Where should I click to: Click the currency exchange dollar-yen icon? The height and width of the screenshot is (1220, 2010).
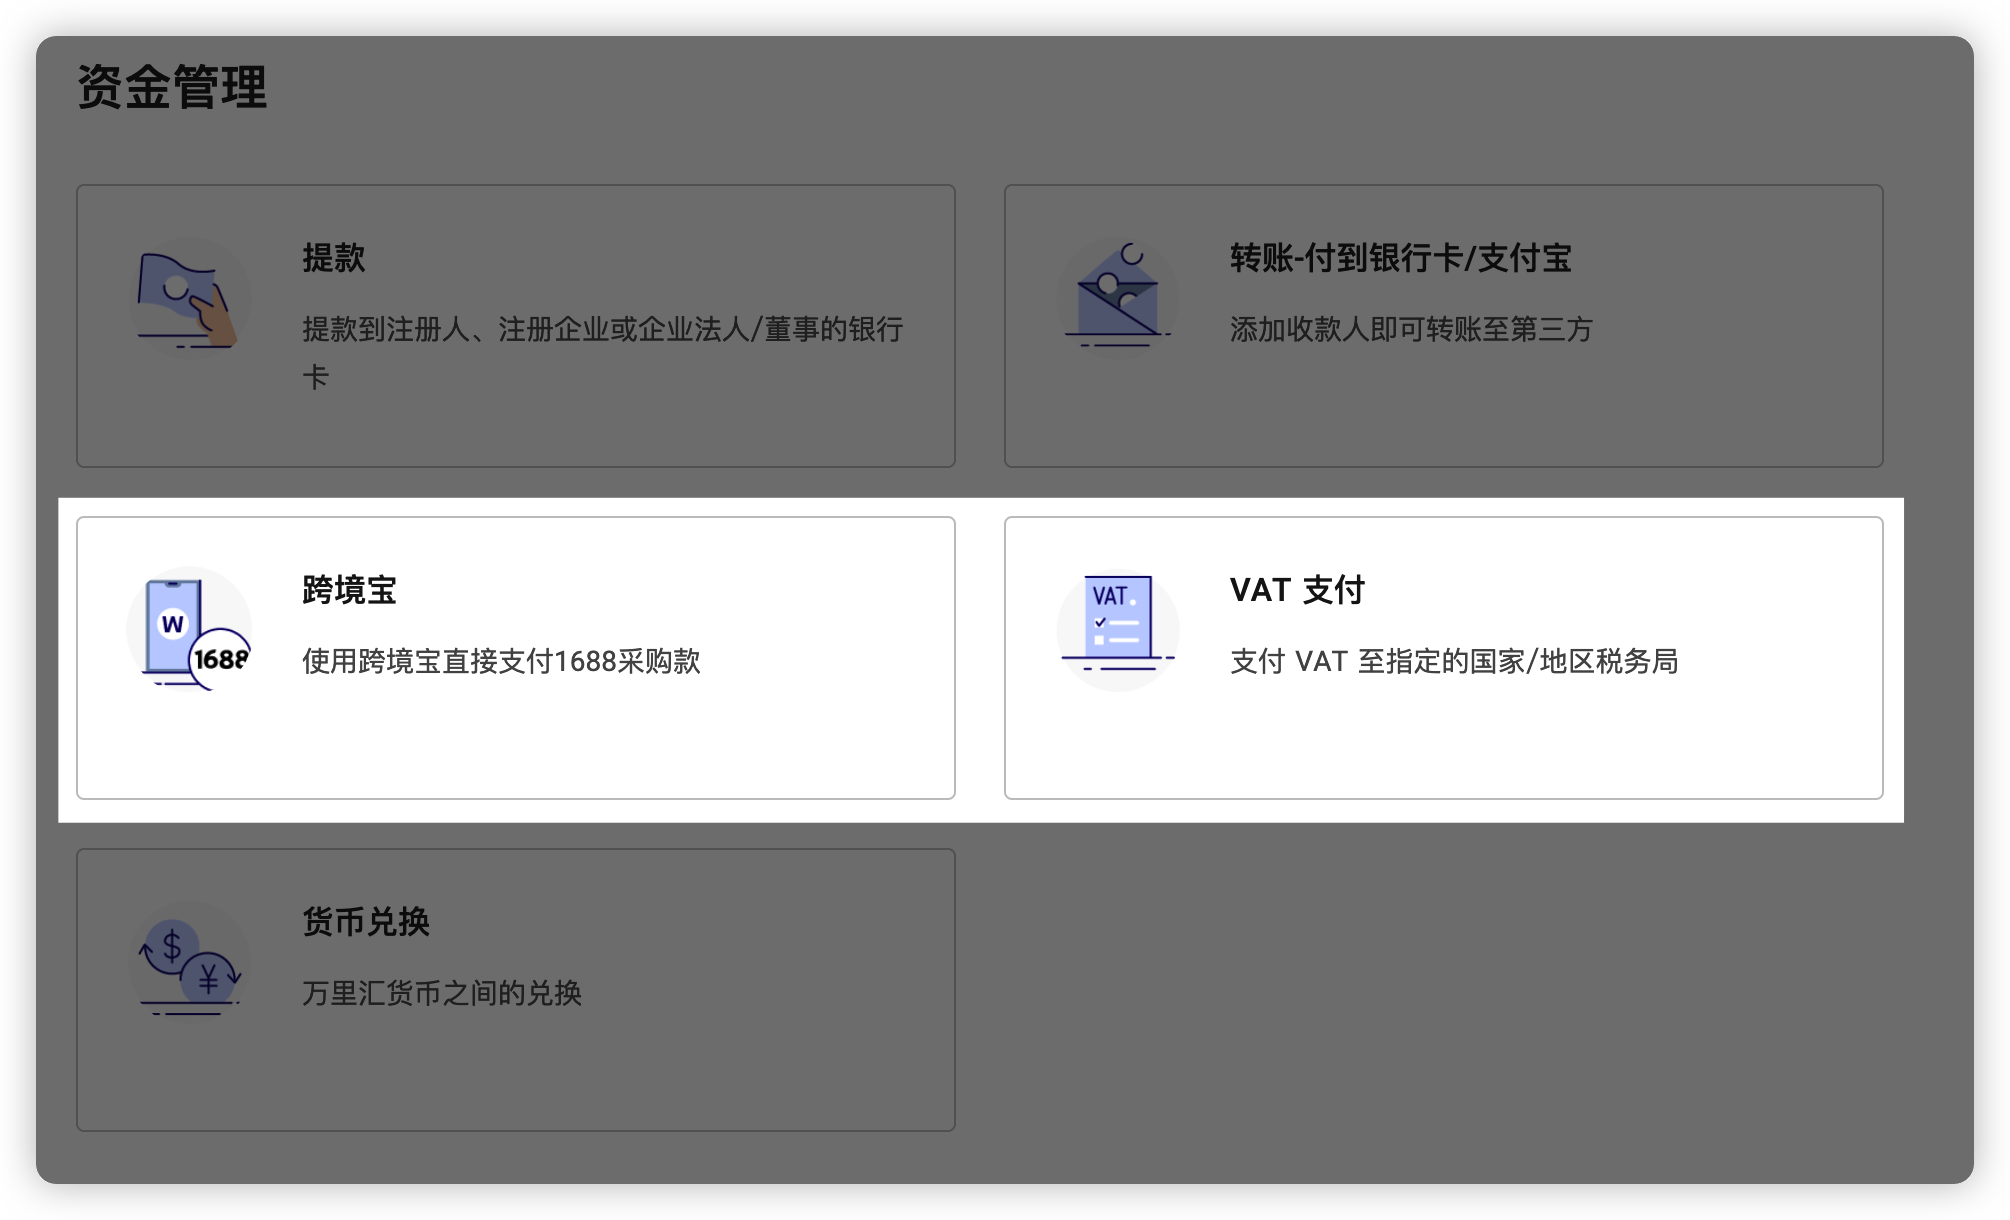coord(189,962)
